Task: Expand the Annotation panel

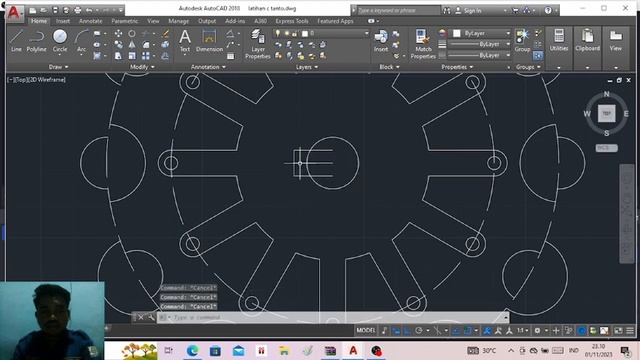Action: pyautogui.click(x=208, y=67)
